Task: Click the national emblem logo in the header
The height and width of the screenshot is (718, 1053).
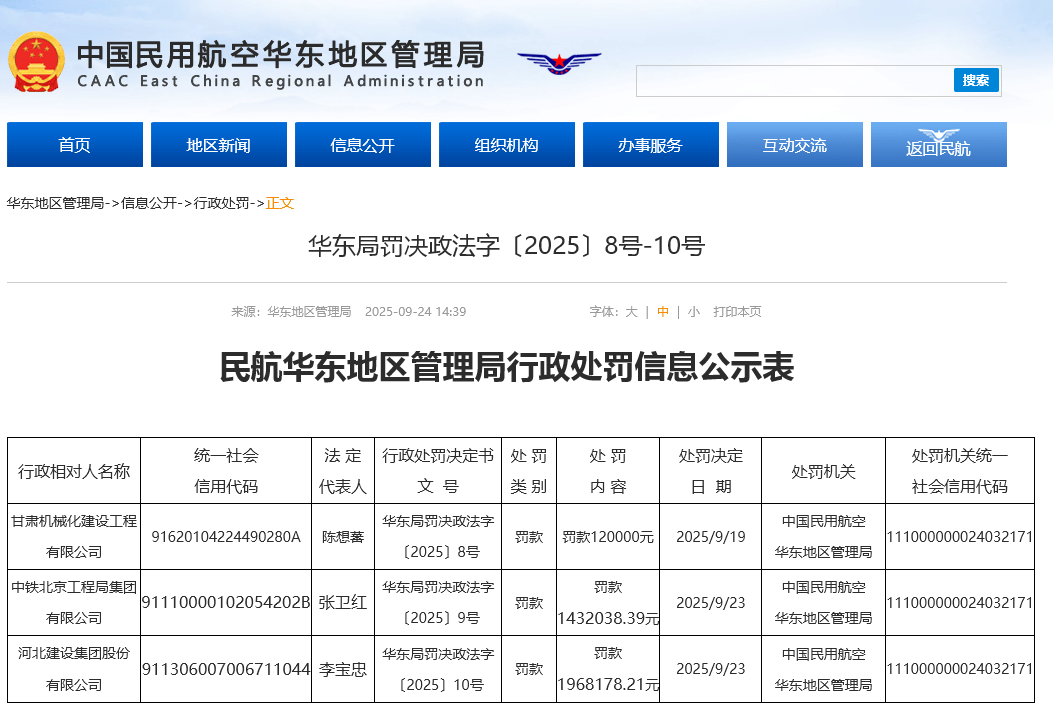Action: click(36, 62)
